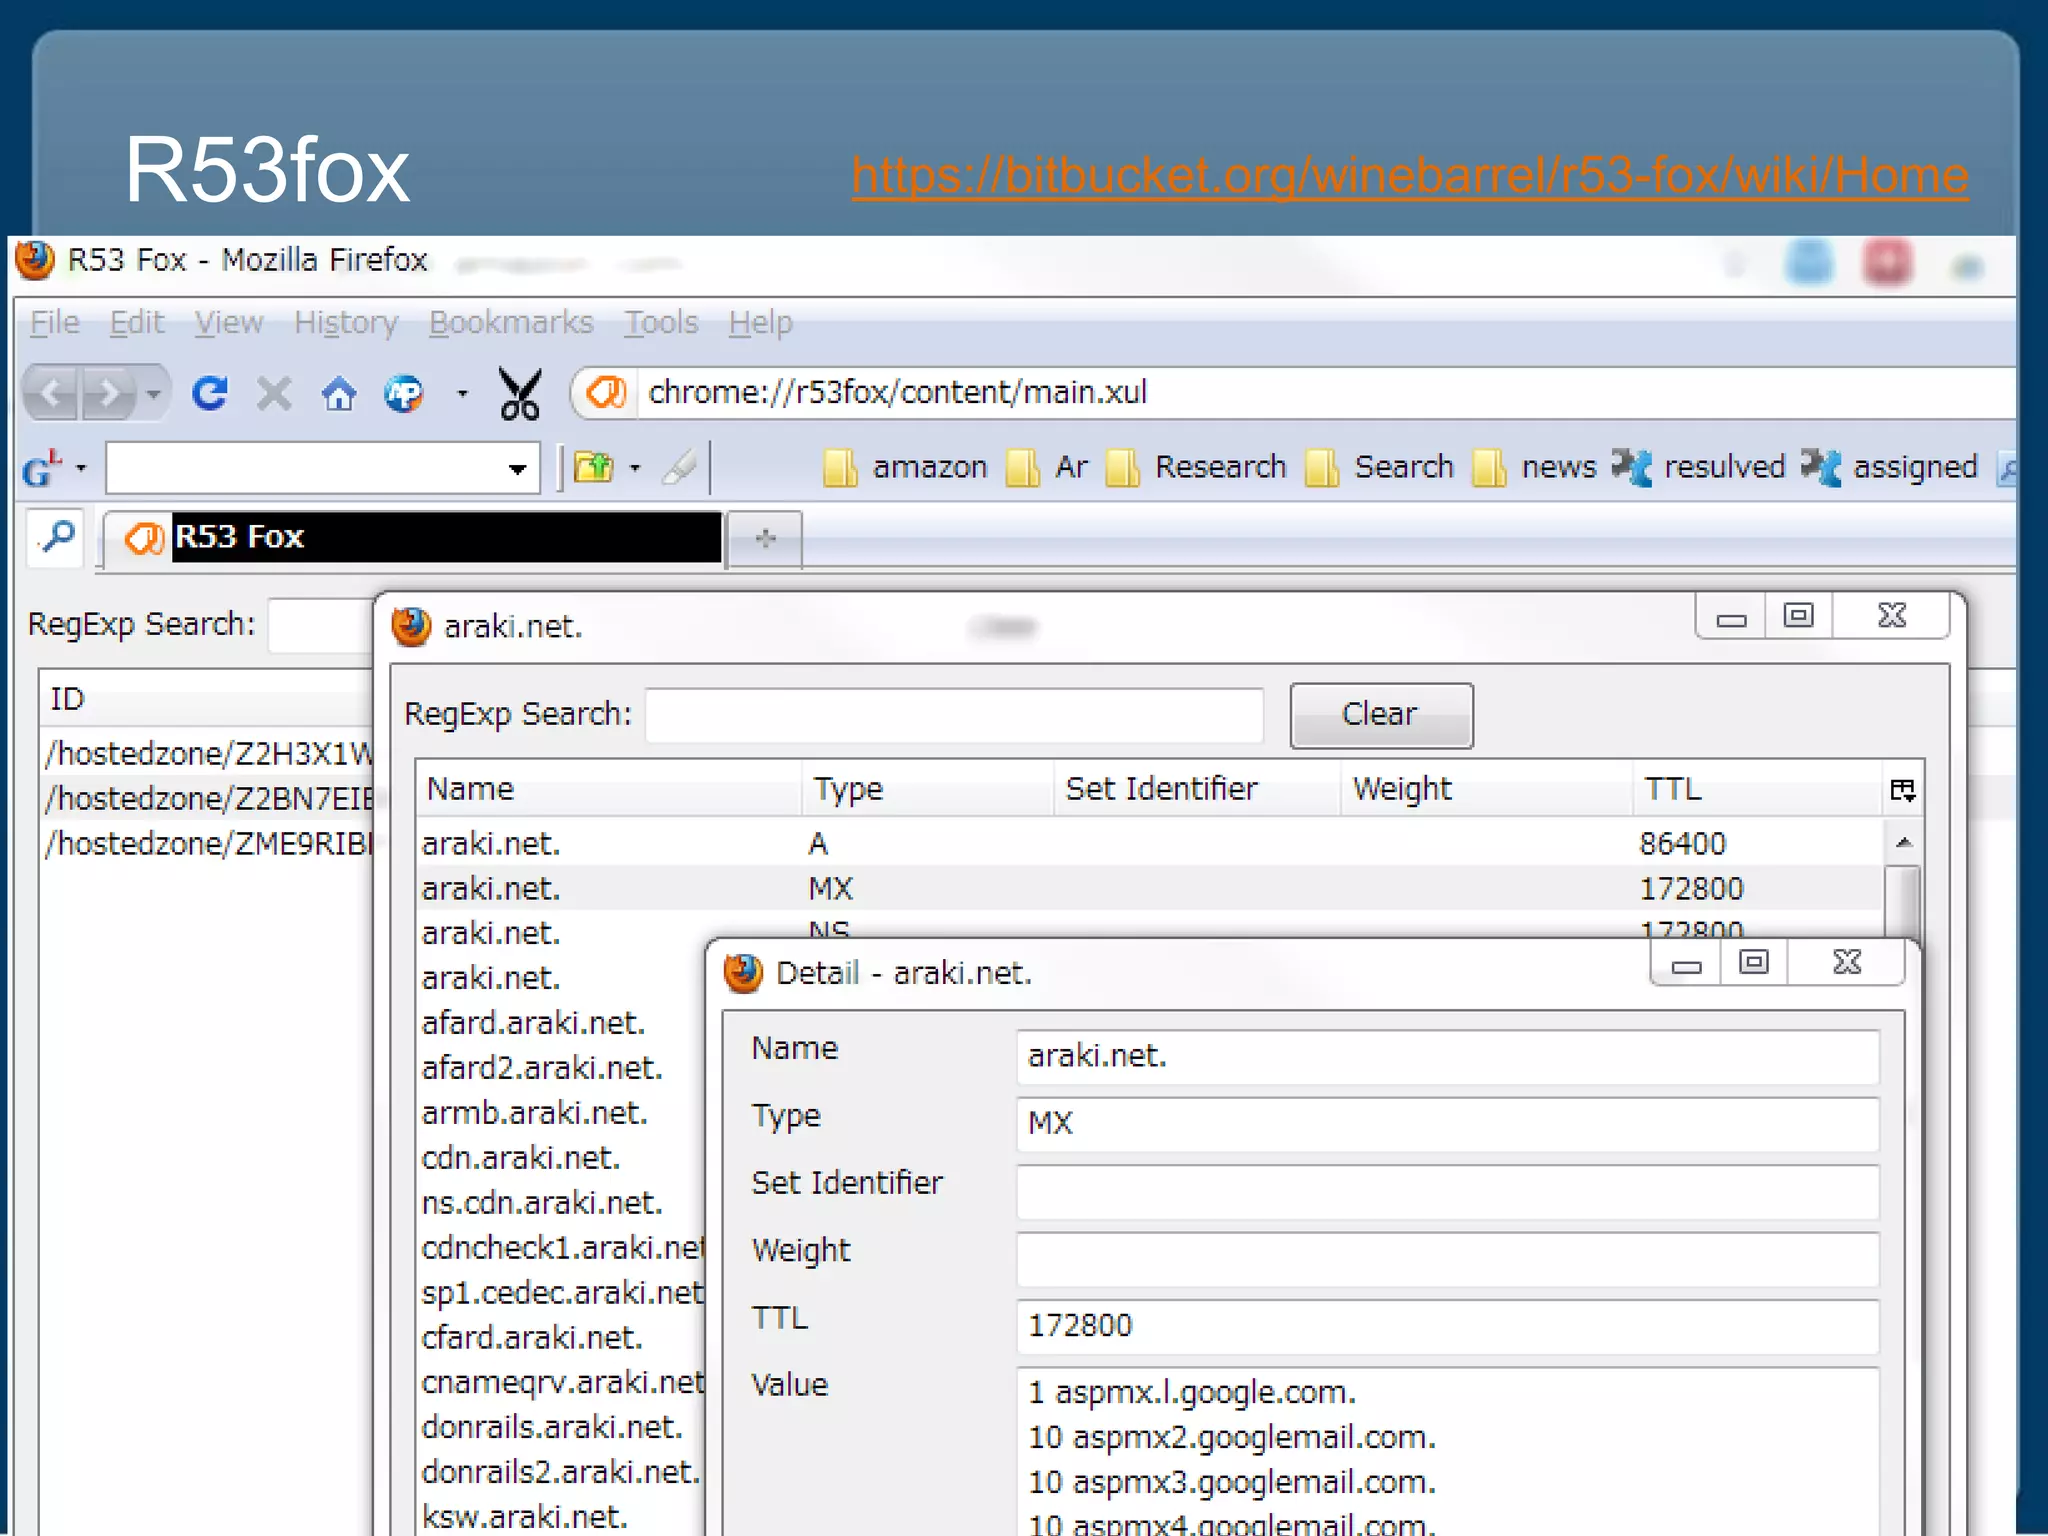Select the R53 Fox tab
Screen dimensions: 2048x1536
414,538
